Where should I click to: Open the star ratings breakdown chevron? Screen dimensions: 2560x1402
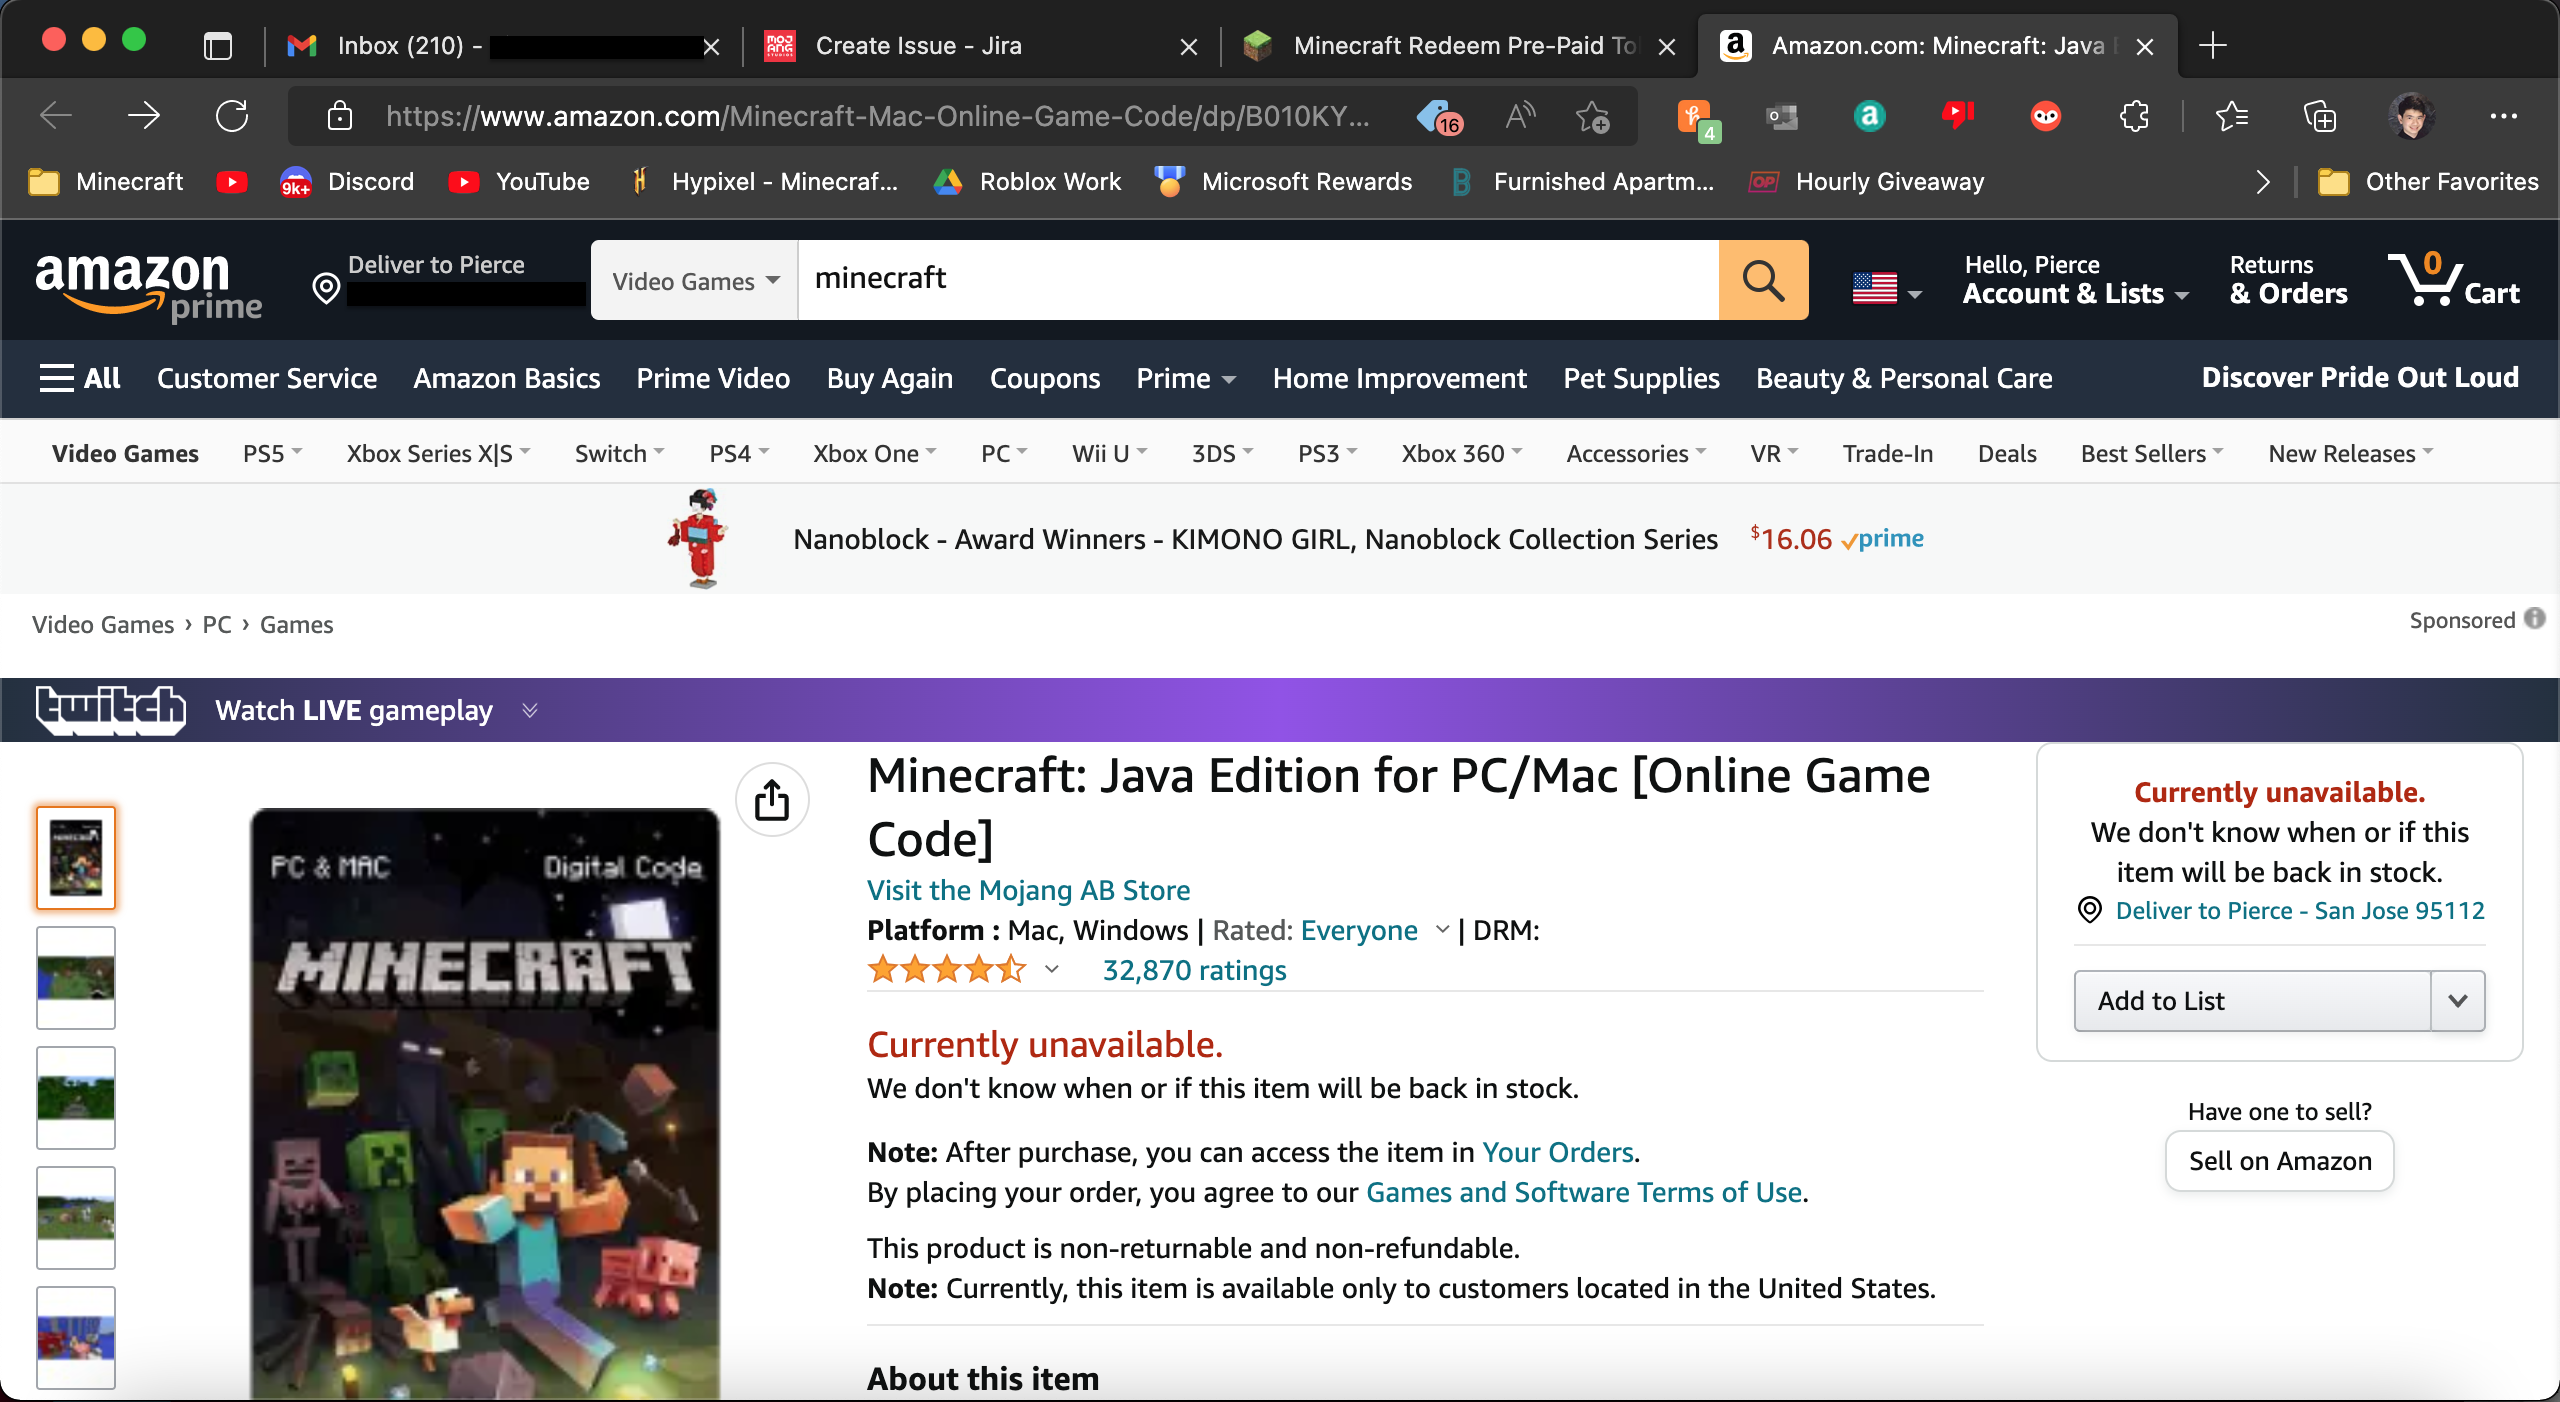1051,969
